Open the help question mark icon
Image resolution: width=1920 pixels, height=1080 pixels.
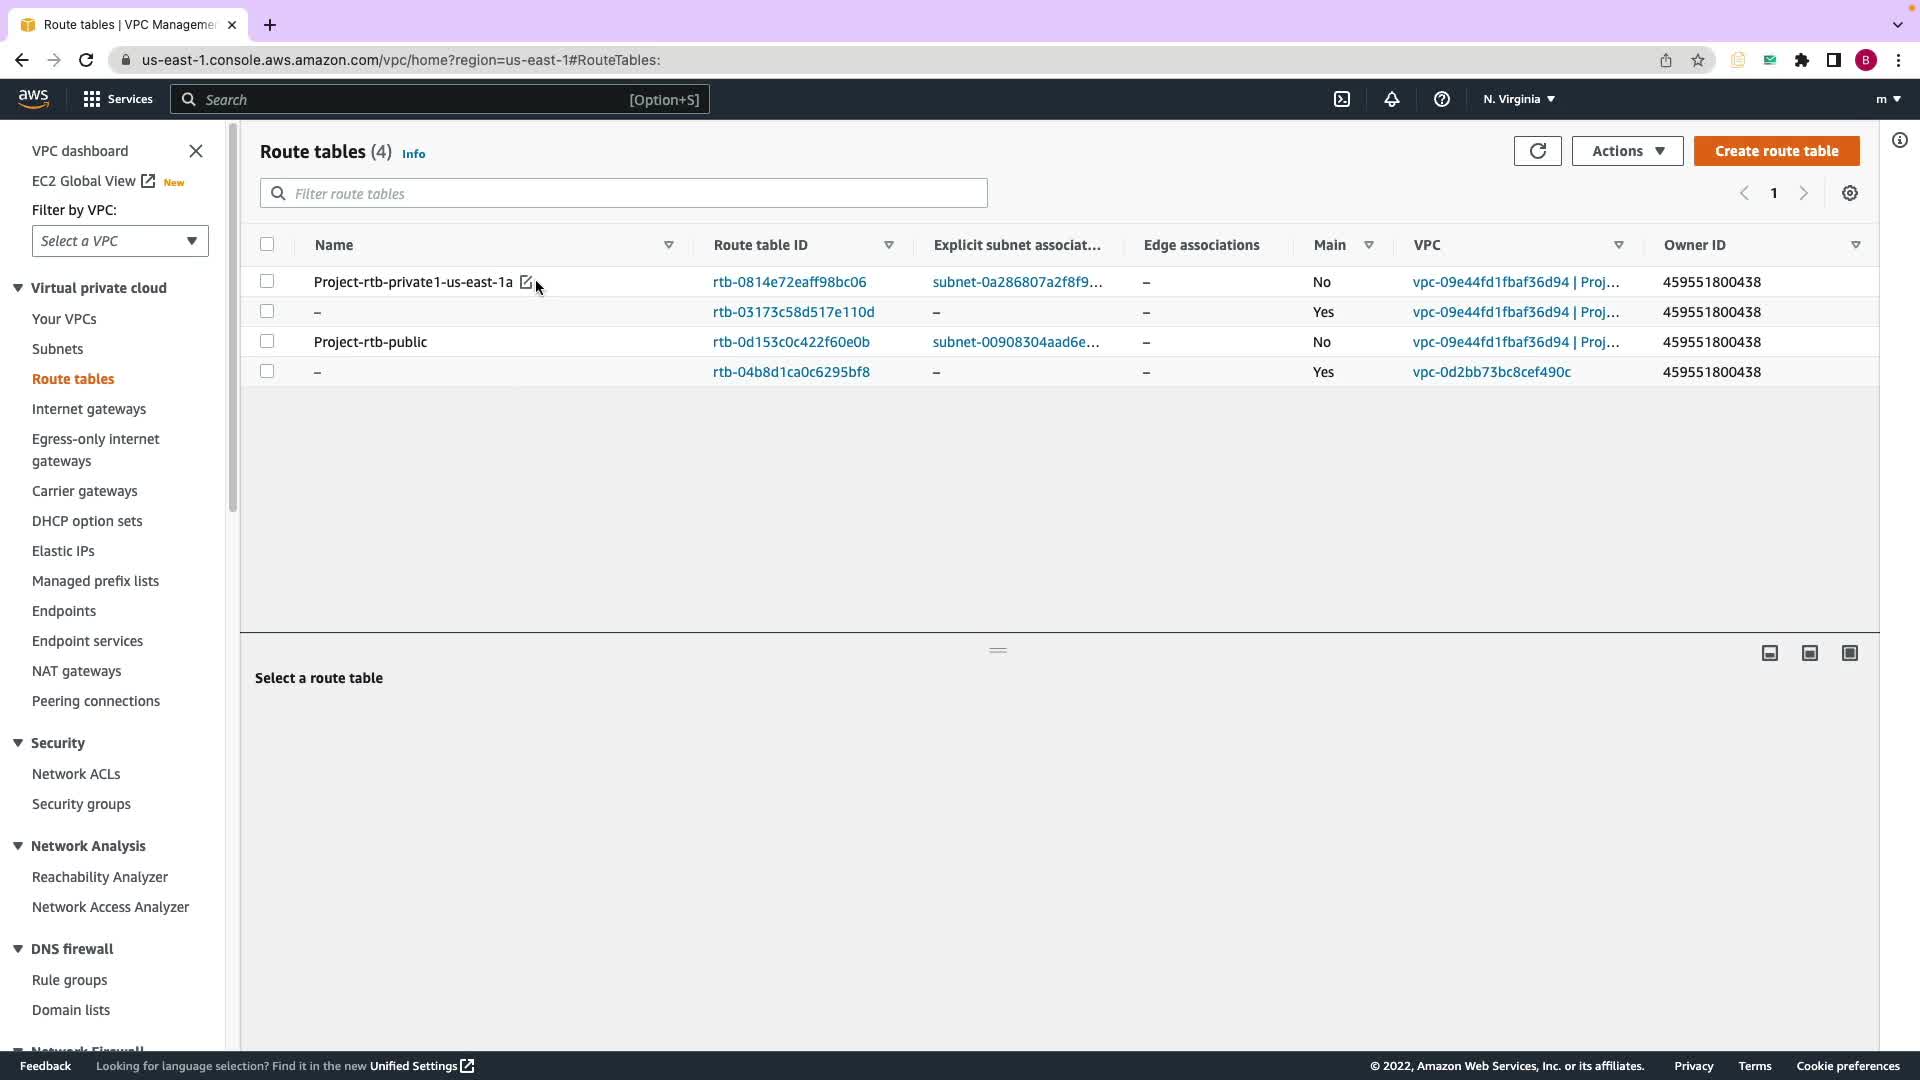coord(1441,99)
